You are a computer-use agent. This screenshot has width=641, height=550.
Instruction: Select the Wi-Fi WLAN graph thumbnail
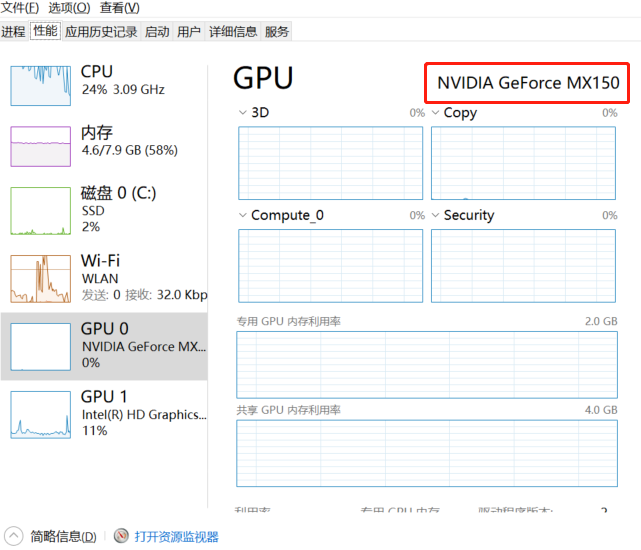coord(40,279)
